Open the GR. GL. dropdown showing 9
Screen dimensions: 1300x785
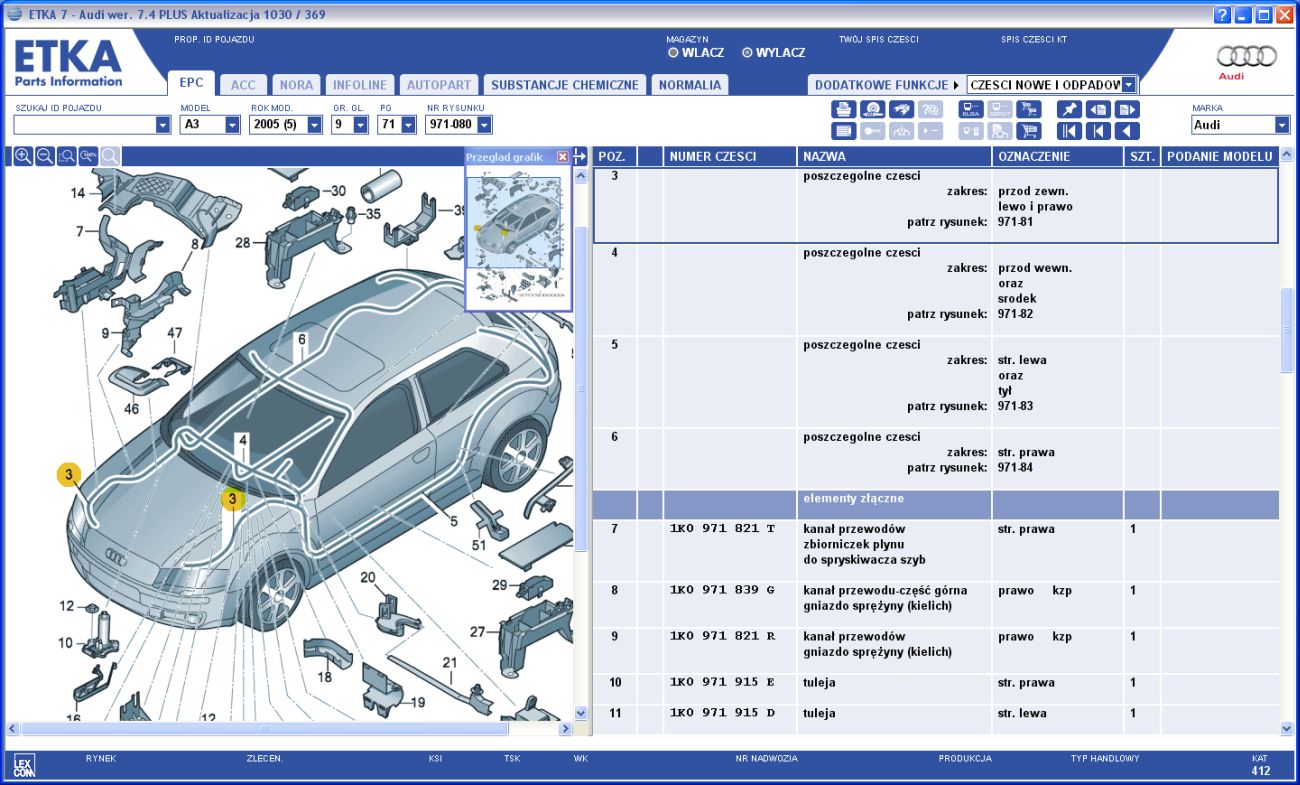pyautogui.click(x=361, y=125)
